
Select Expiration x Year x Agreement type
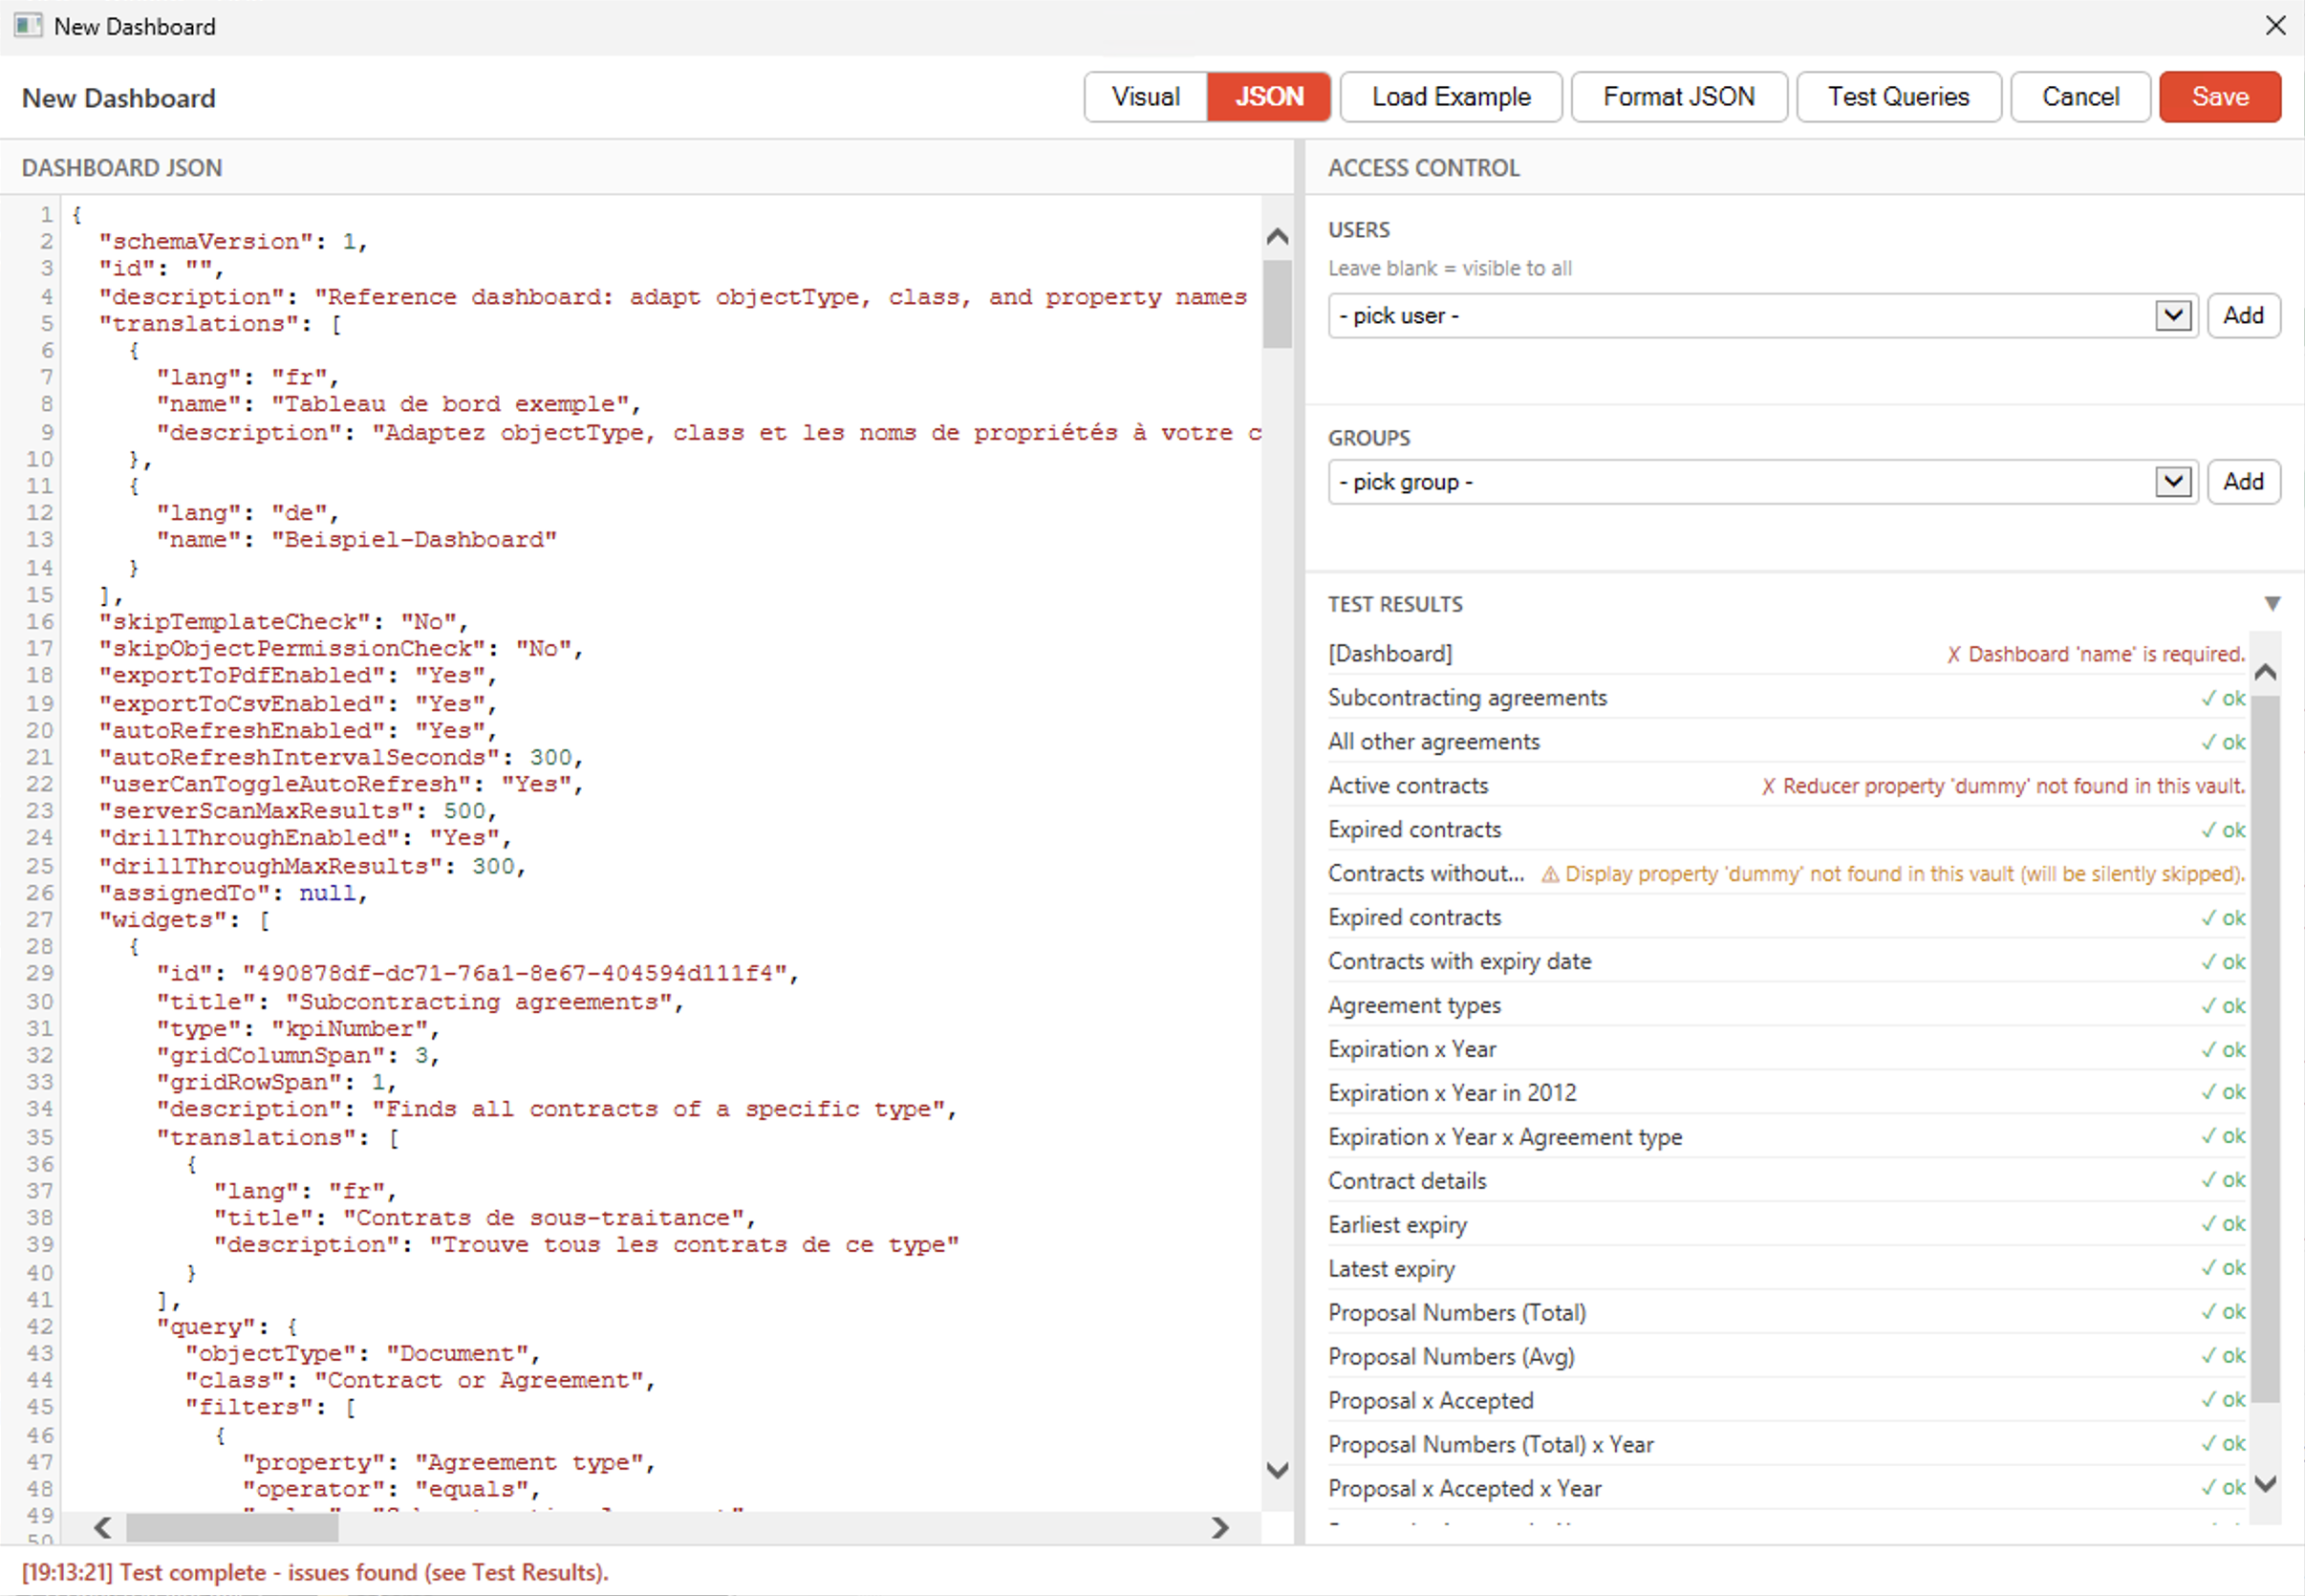pos(1786,1137)
